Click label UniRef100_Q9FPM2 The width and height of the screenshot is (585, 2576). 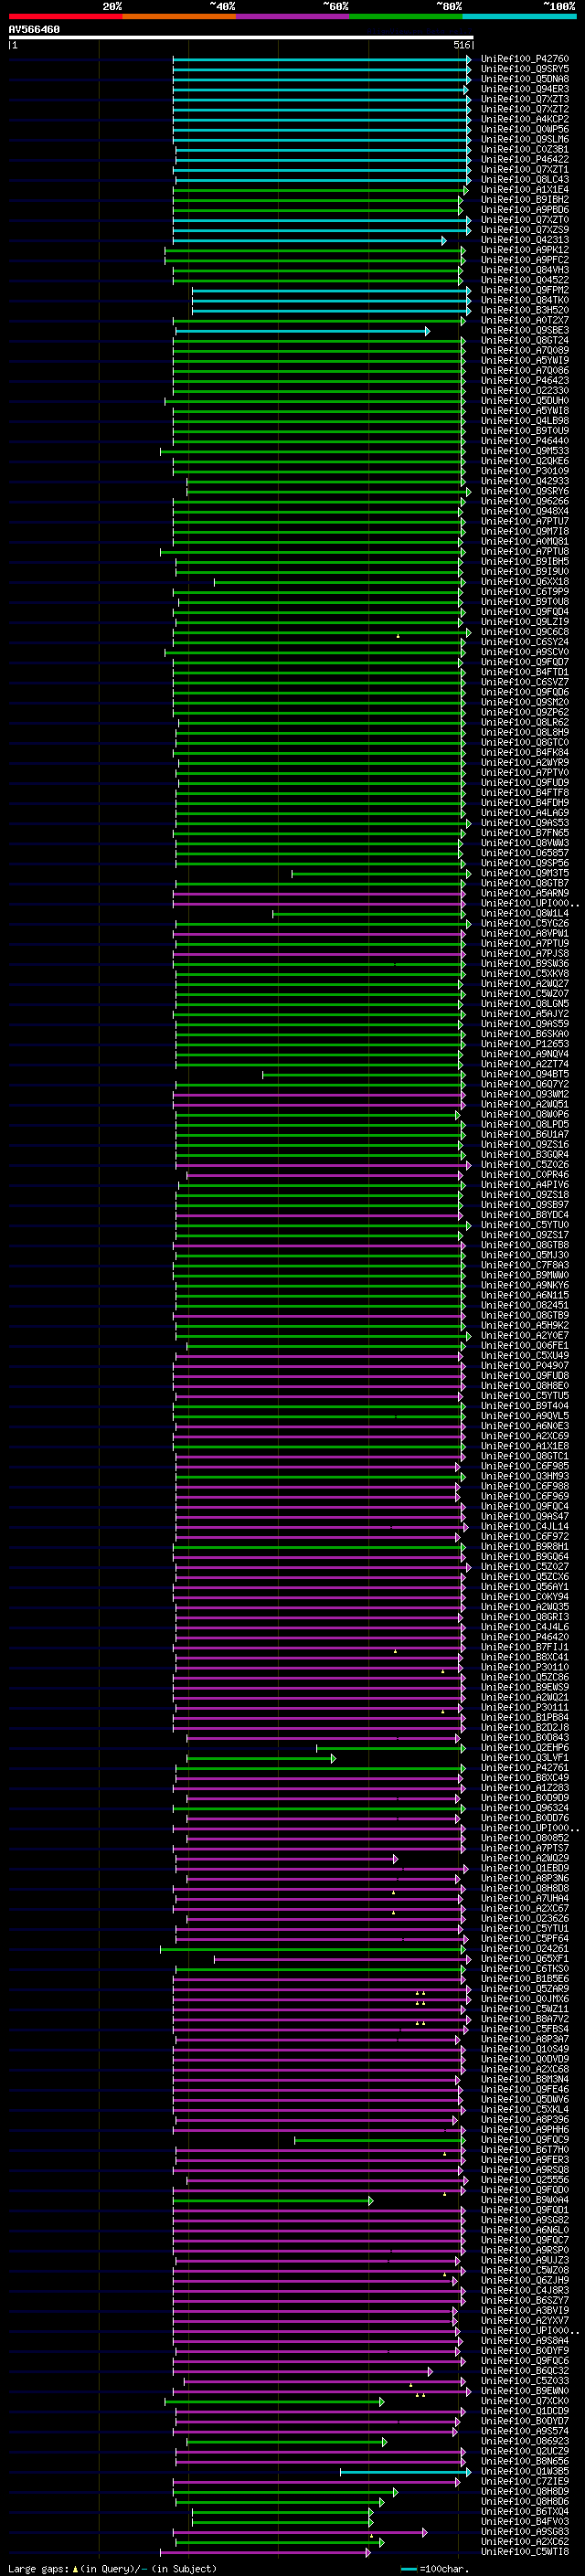coord(525,290)
